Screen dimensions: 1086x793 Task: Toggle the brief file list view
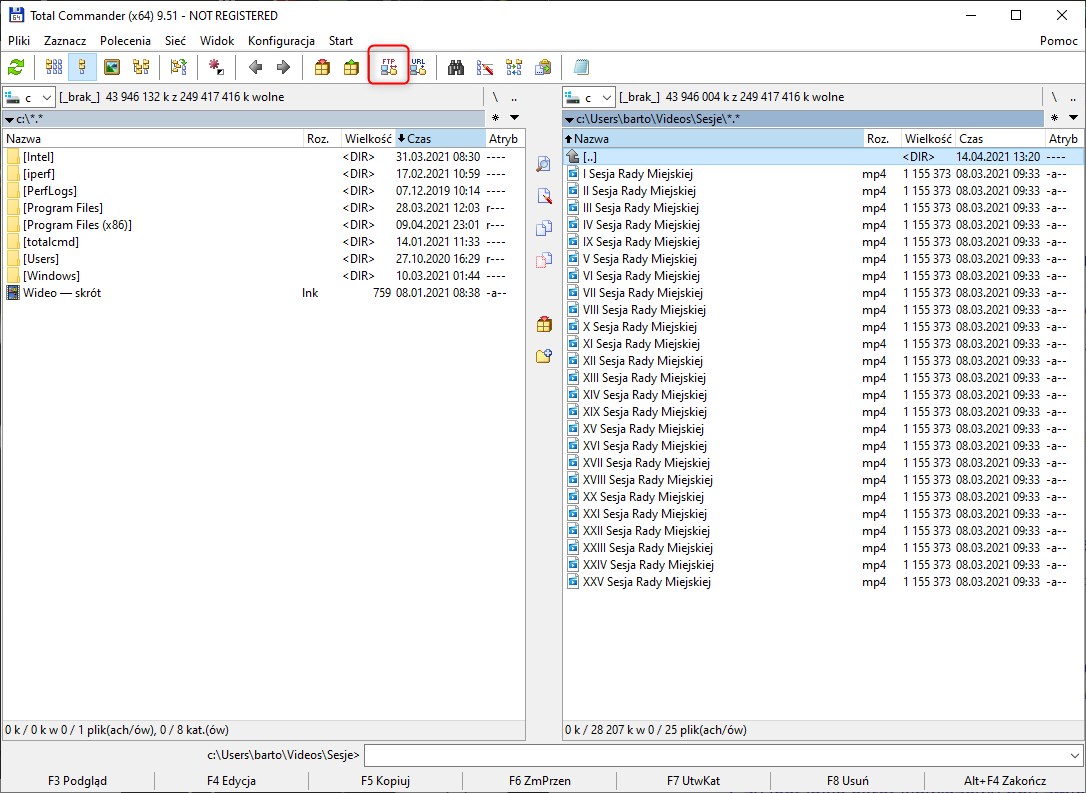pos(54,68)
